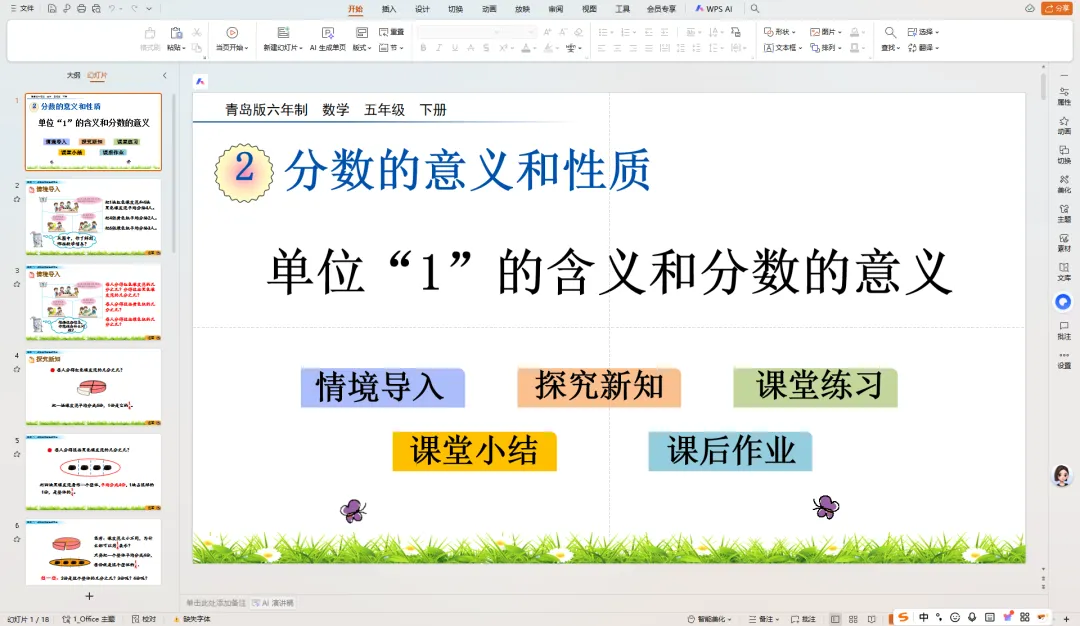1080x626 pixels.
Task: Click the clear formatting eraser icon
Action: pos(579,32)
